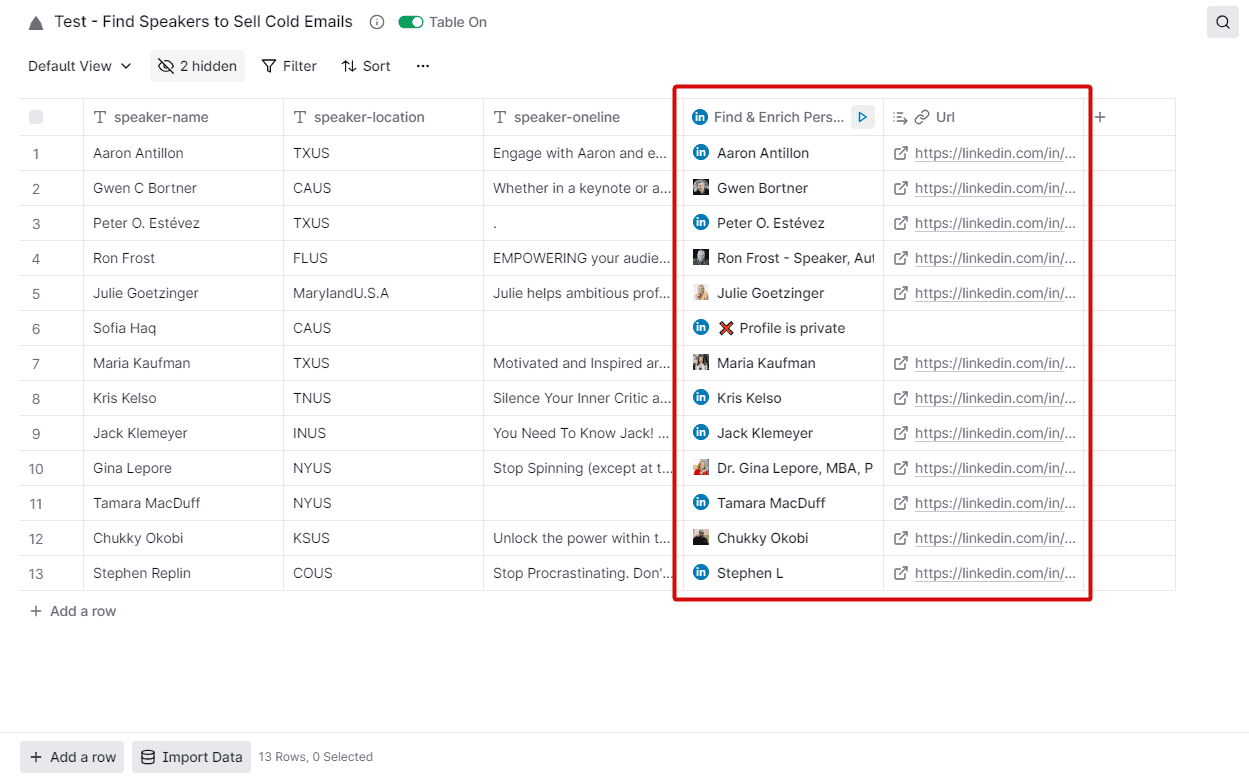1249x781 pixels.
Task: Open the three-dots more options menu
Action: (x=423, y=66)
